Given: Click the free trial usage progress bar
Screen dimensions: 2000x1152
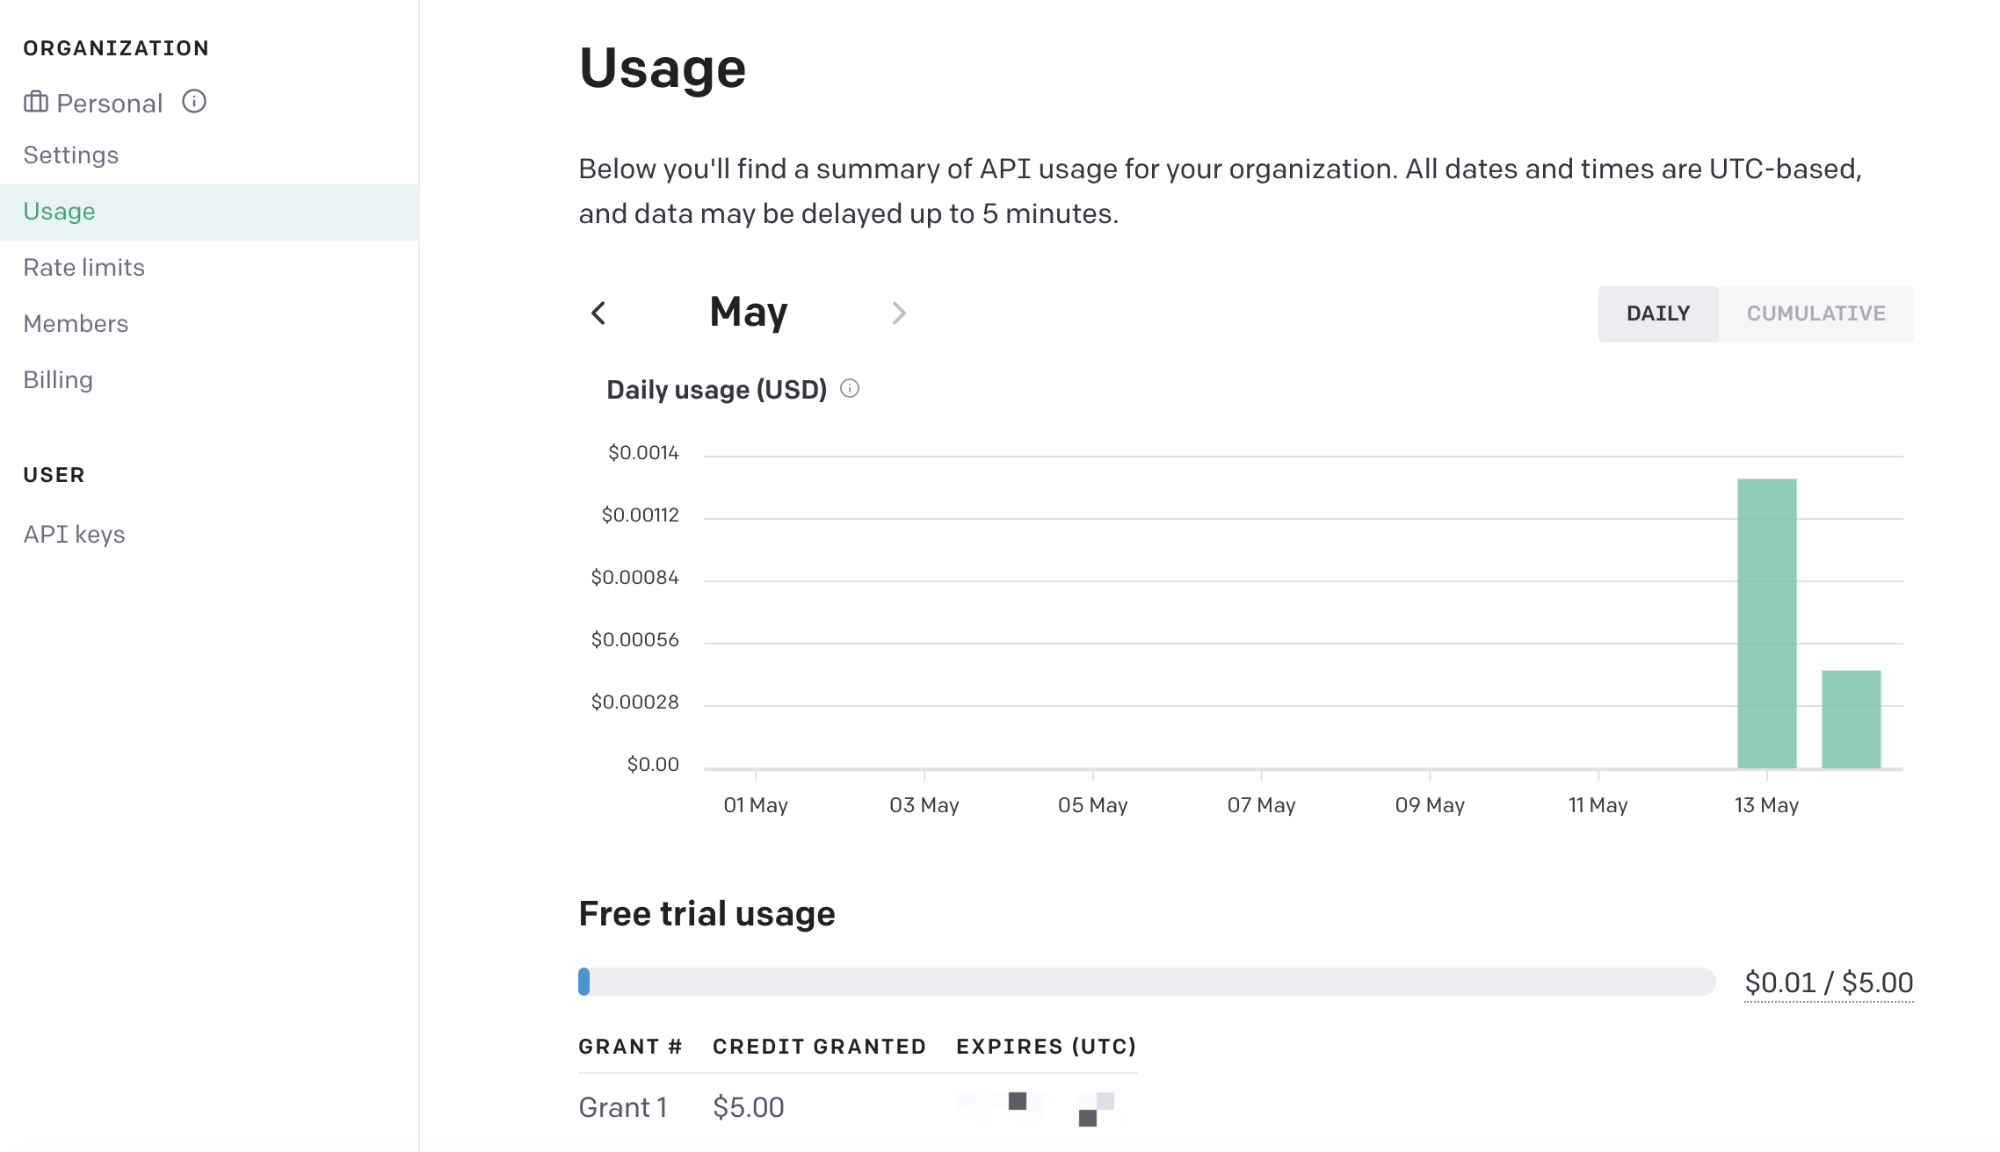Looking at the screenshot, I should click(x=1147, y=982).
